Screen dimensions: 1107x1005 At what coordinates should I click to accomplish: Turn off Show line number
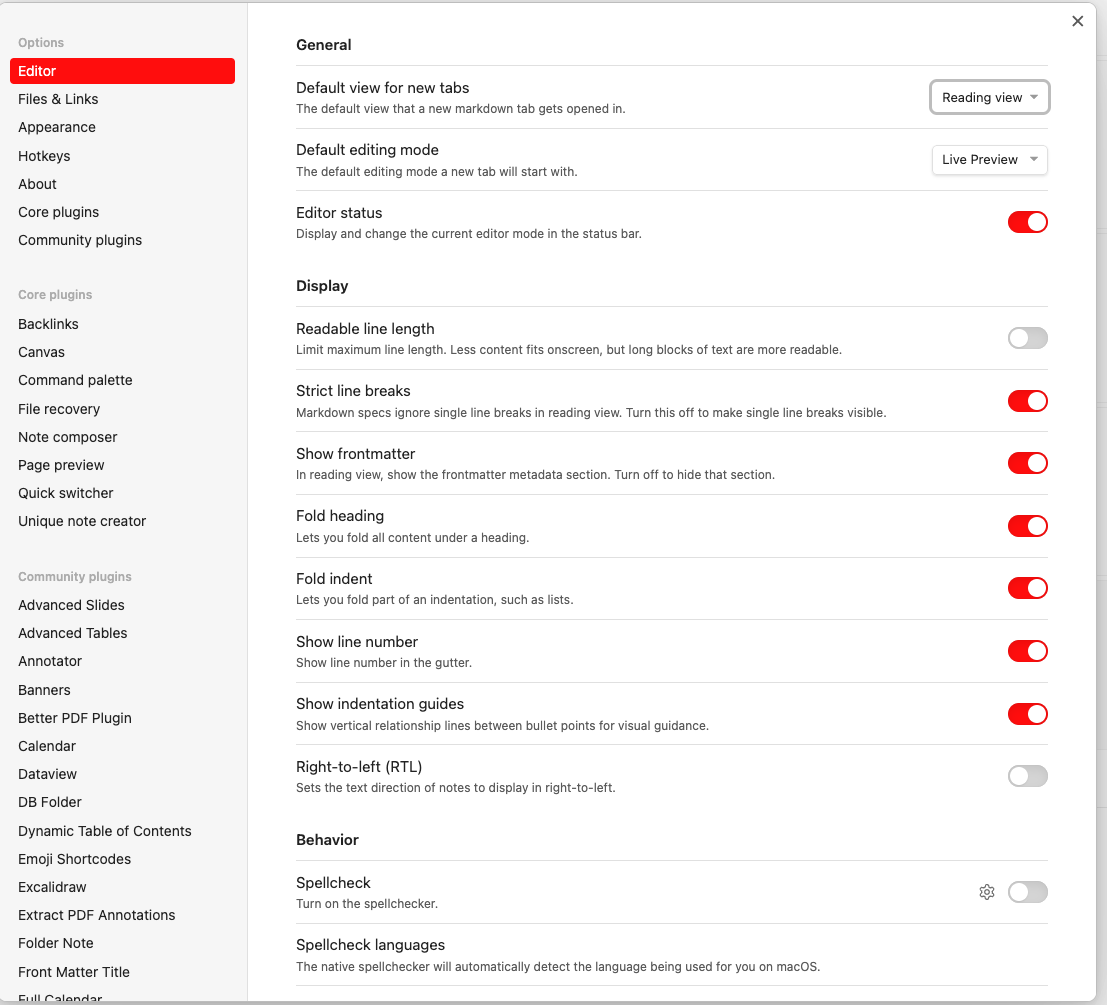pos(1028,651)
